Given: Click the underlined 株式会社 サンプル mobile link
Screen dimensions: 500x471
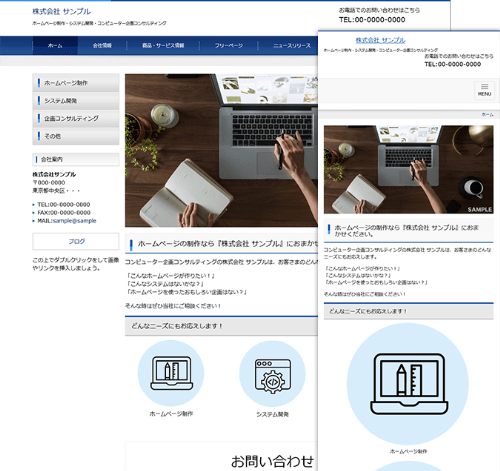Looking at the screenshot, I should 380,40.
